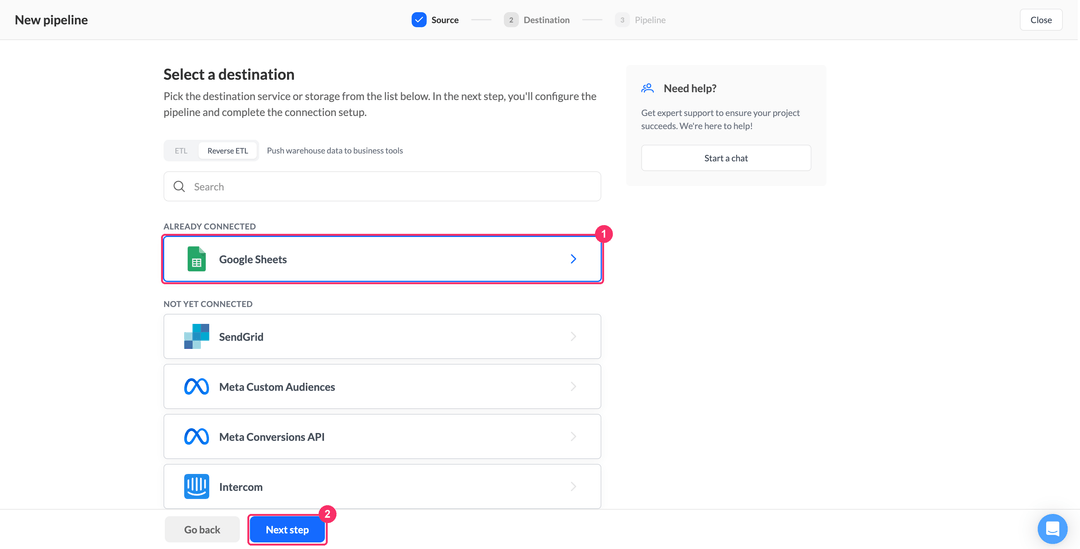Click the Meta Custom Audiences logo
Viewport: 1080px width, 549px height.
[x=196, y=386]
